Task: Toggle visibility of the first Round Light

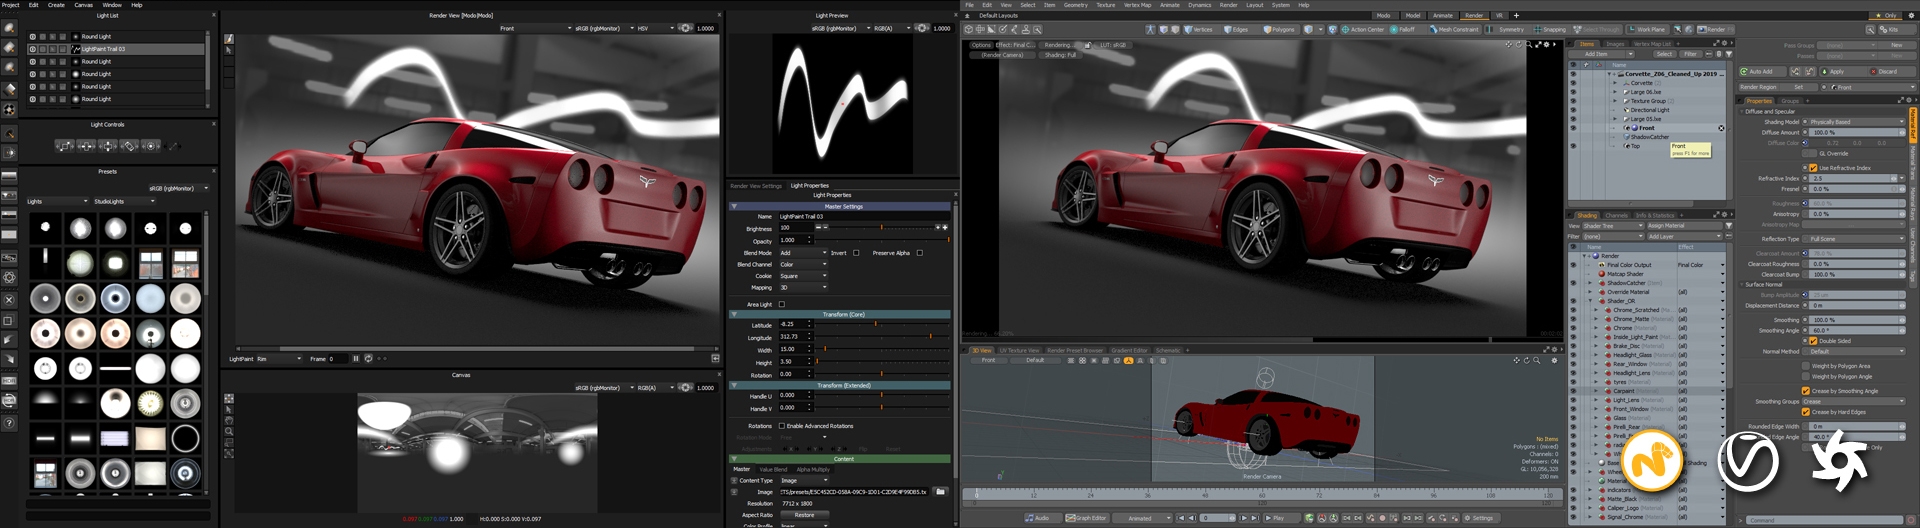Action: 33,36
